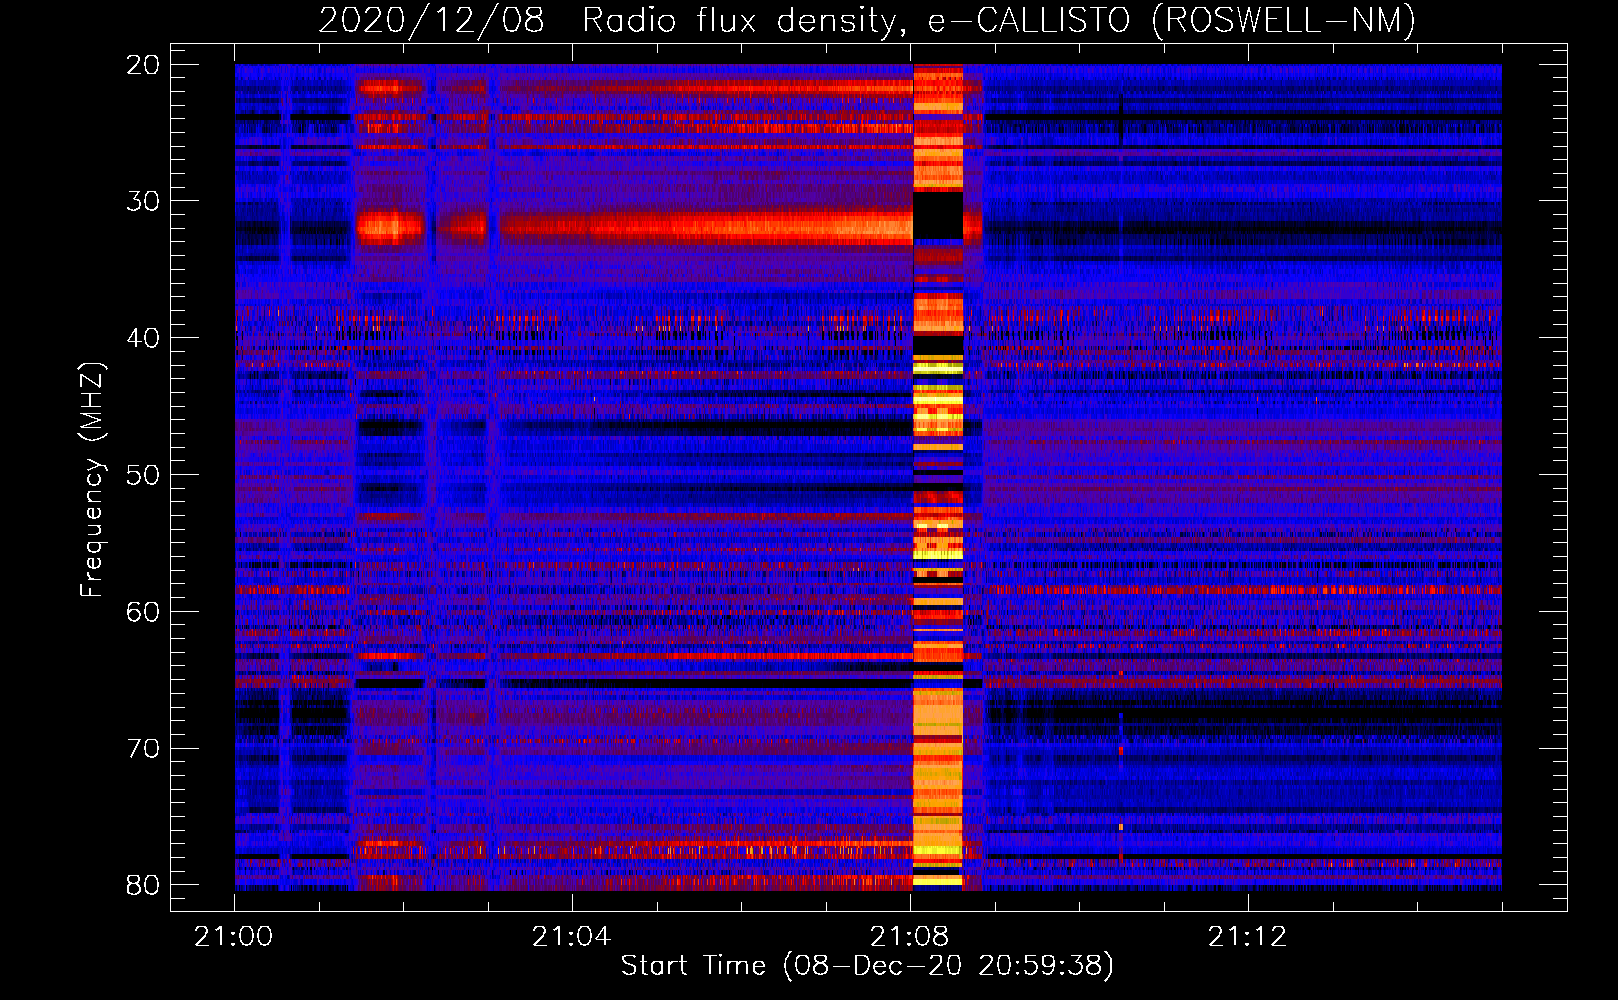Screen dimensions: 1618x1000
Task: Click the 'Frequency (MHZ)' axis label
Action: click(x=92, y=480)
